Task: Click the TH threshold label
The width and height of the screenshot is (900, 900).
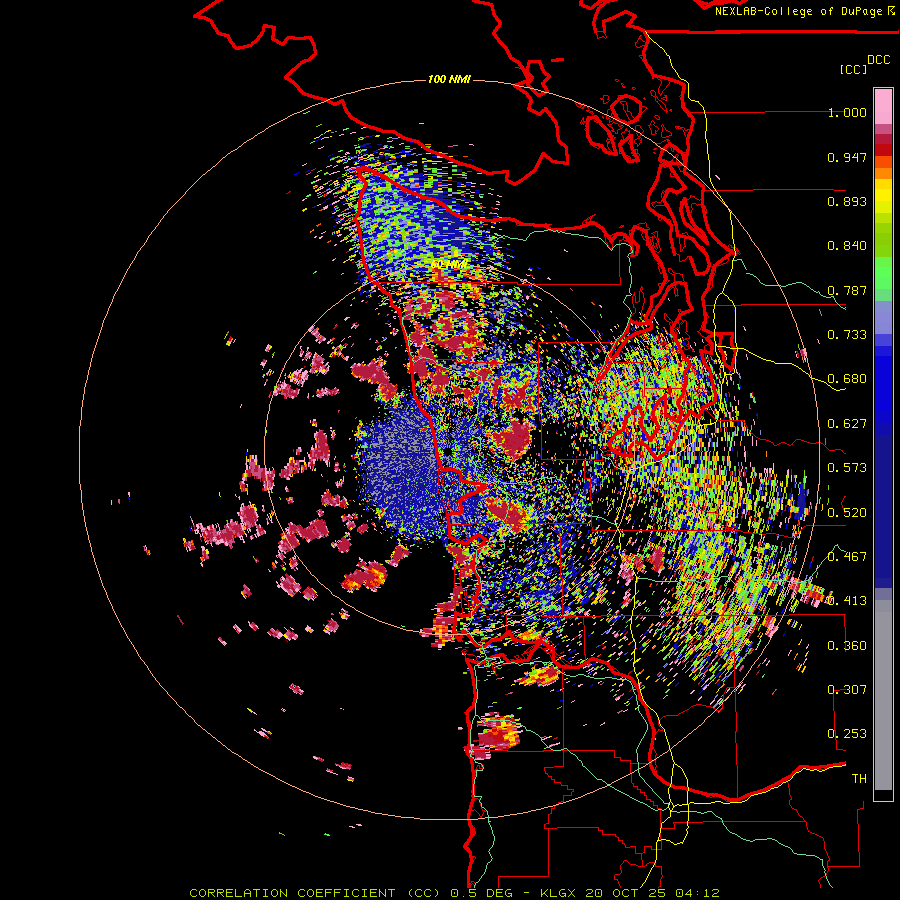Action: click(x=859, y=779)
